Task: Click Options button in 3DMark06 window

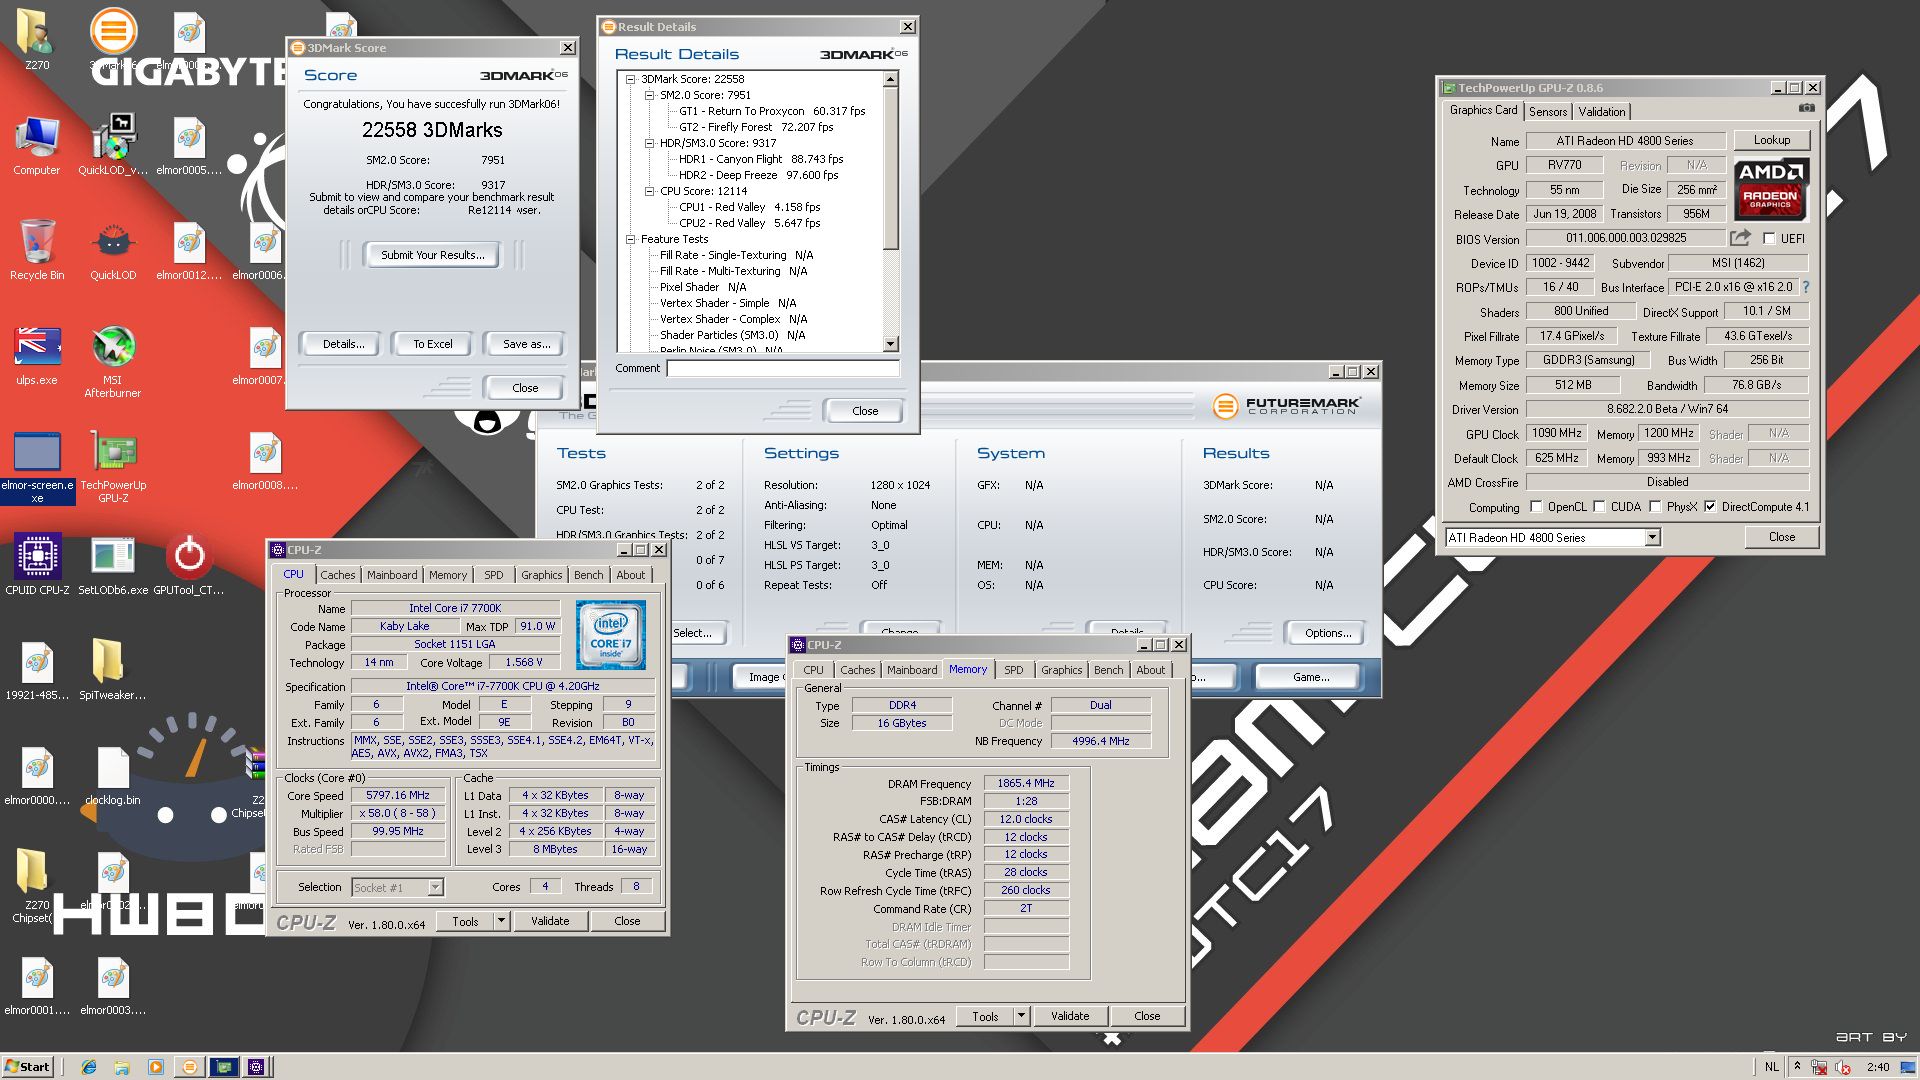Action: pyautogui.click(x=1328, y=633)
